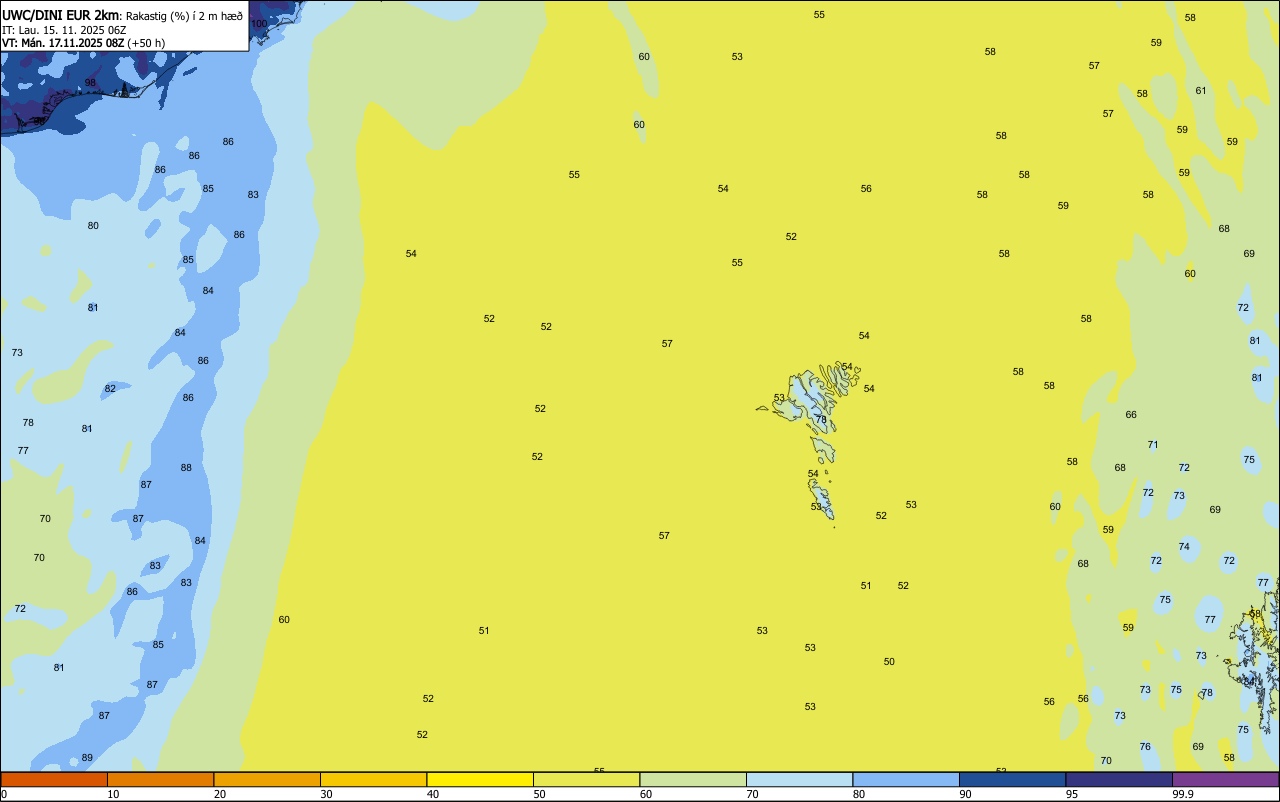The image size is (1280, 802).
Task: Click the purple legend swatch above 99.9
Action: [1225, 779]
